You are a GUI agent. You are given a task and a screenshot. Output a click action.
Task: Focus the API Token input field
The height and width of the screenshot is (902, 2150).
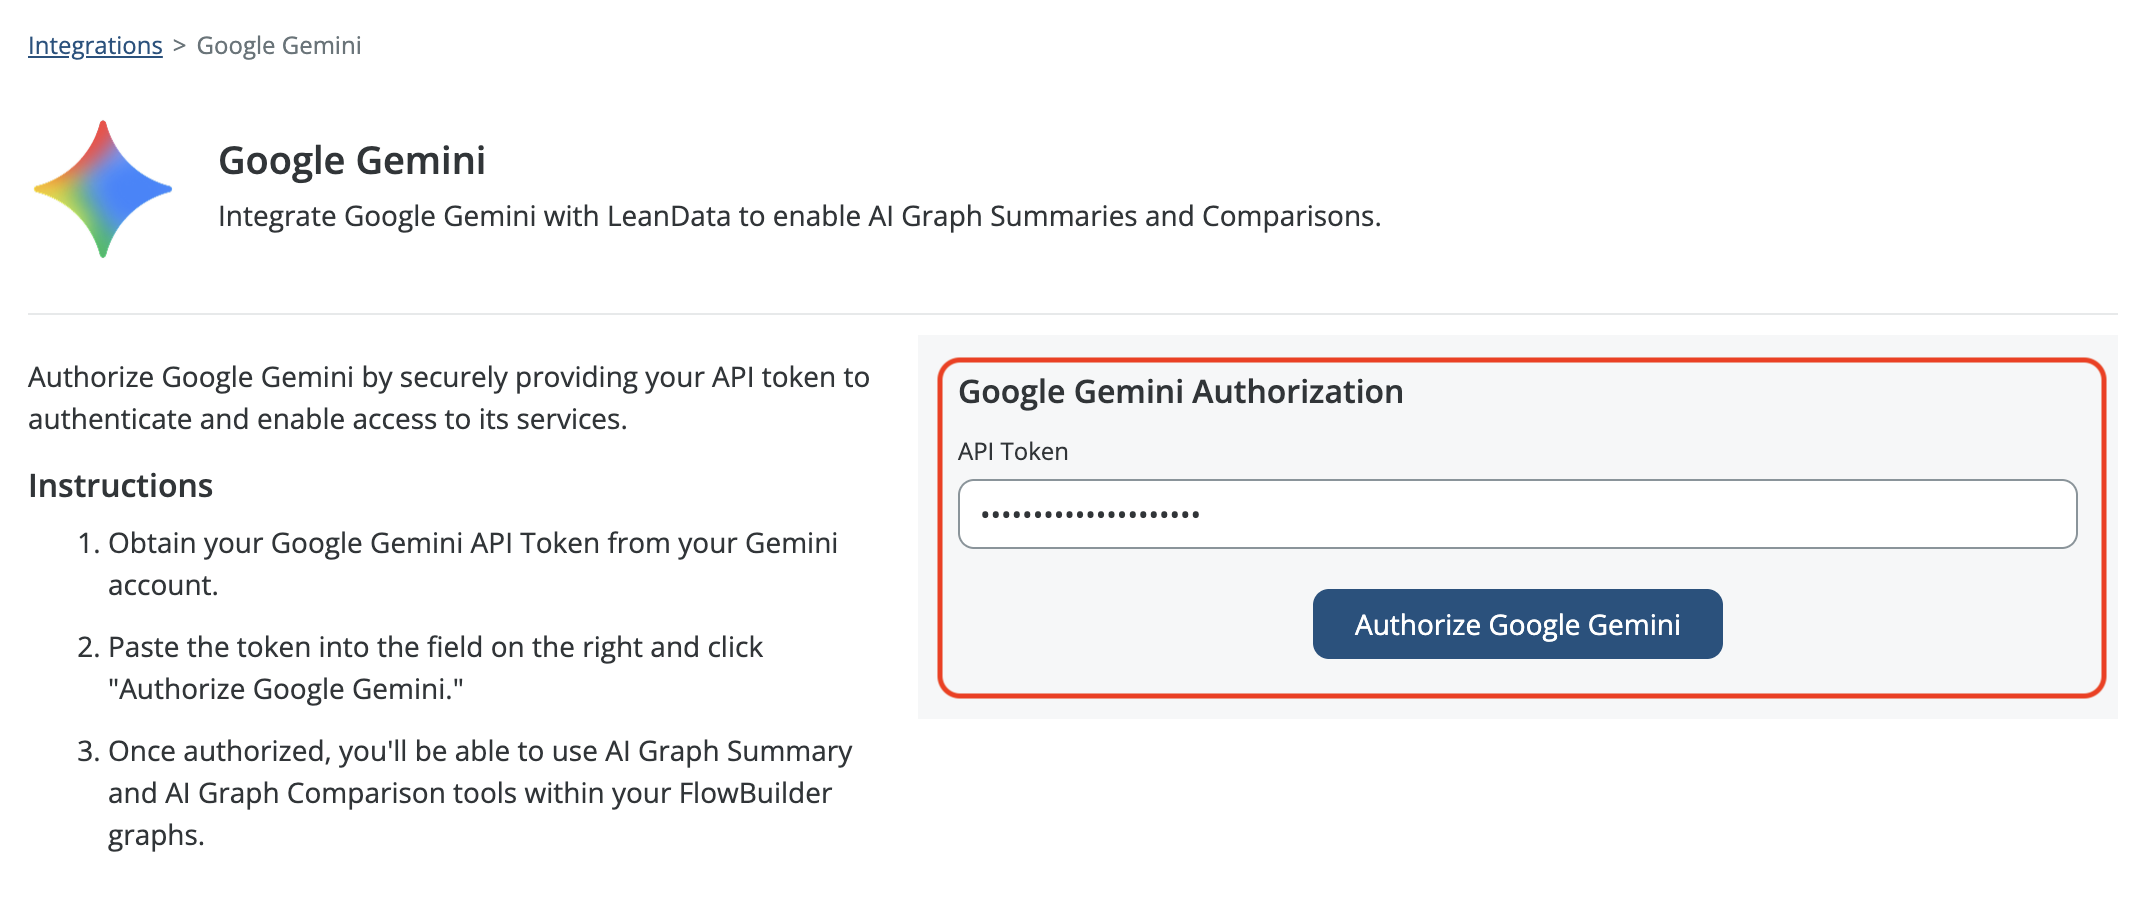point(1516,514)
